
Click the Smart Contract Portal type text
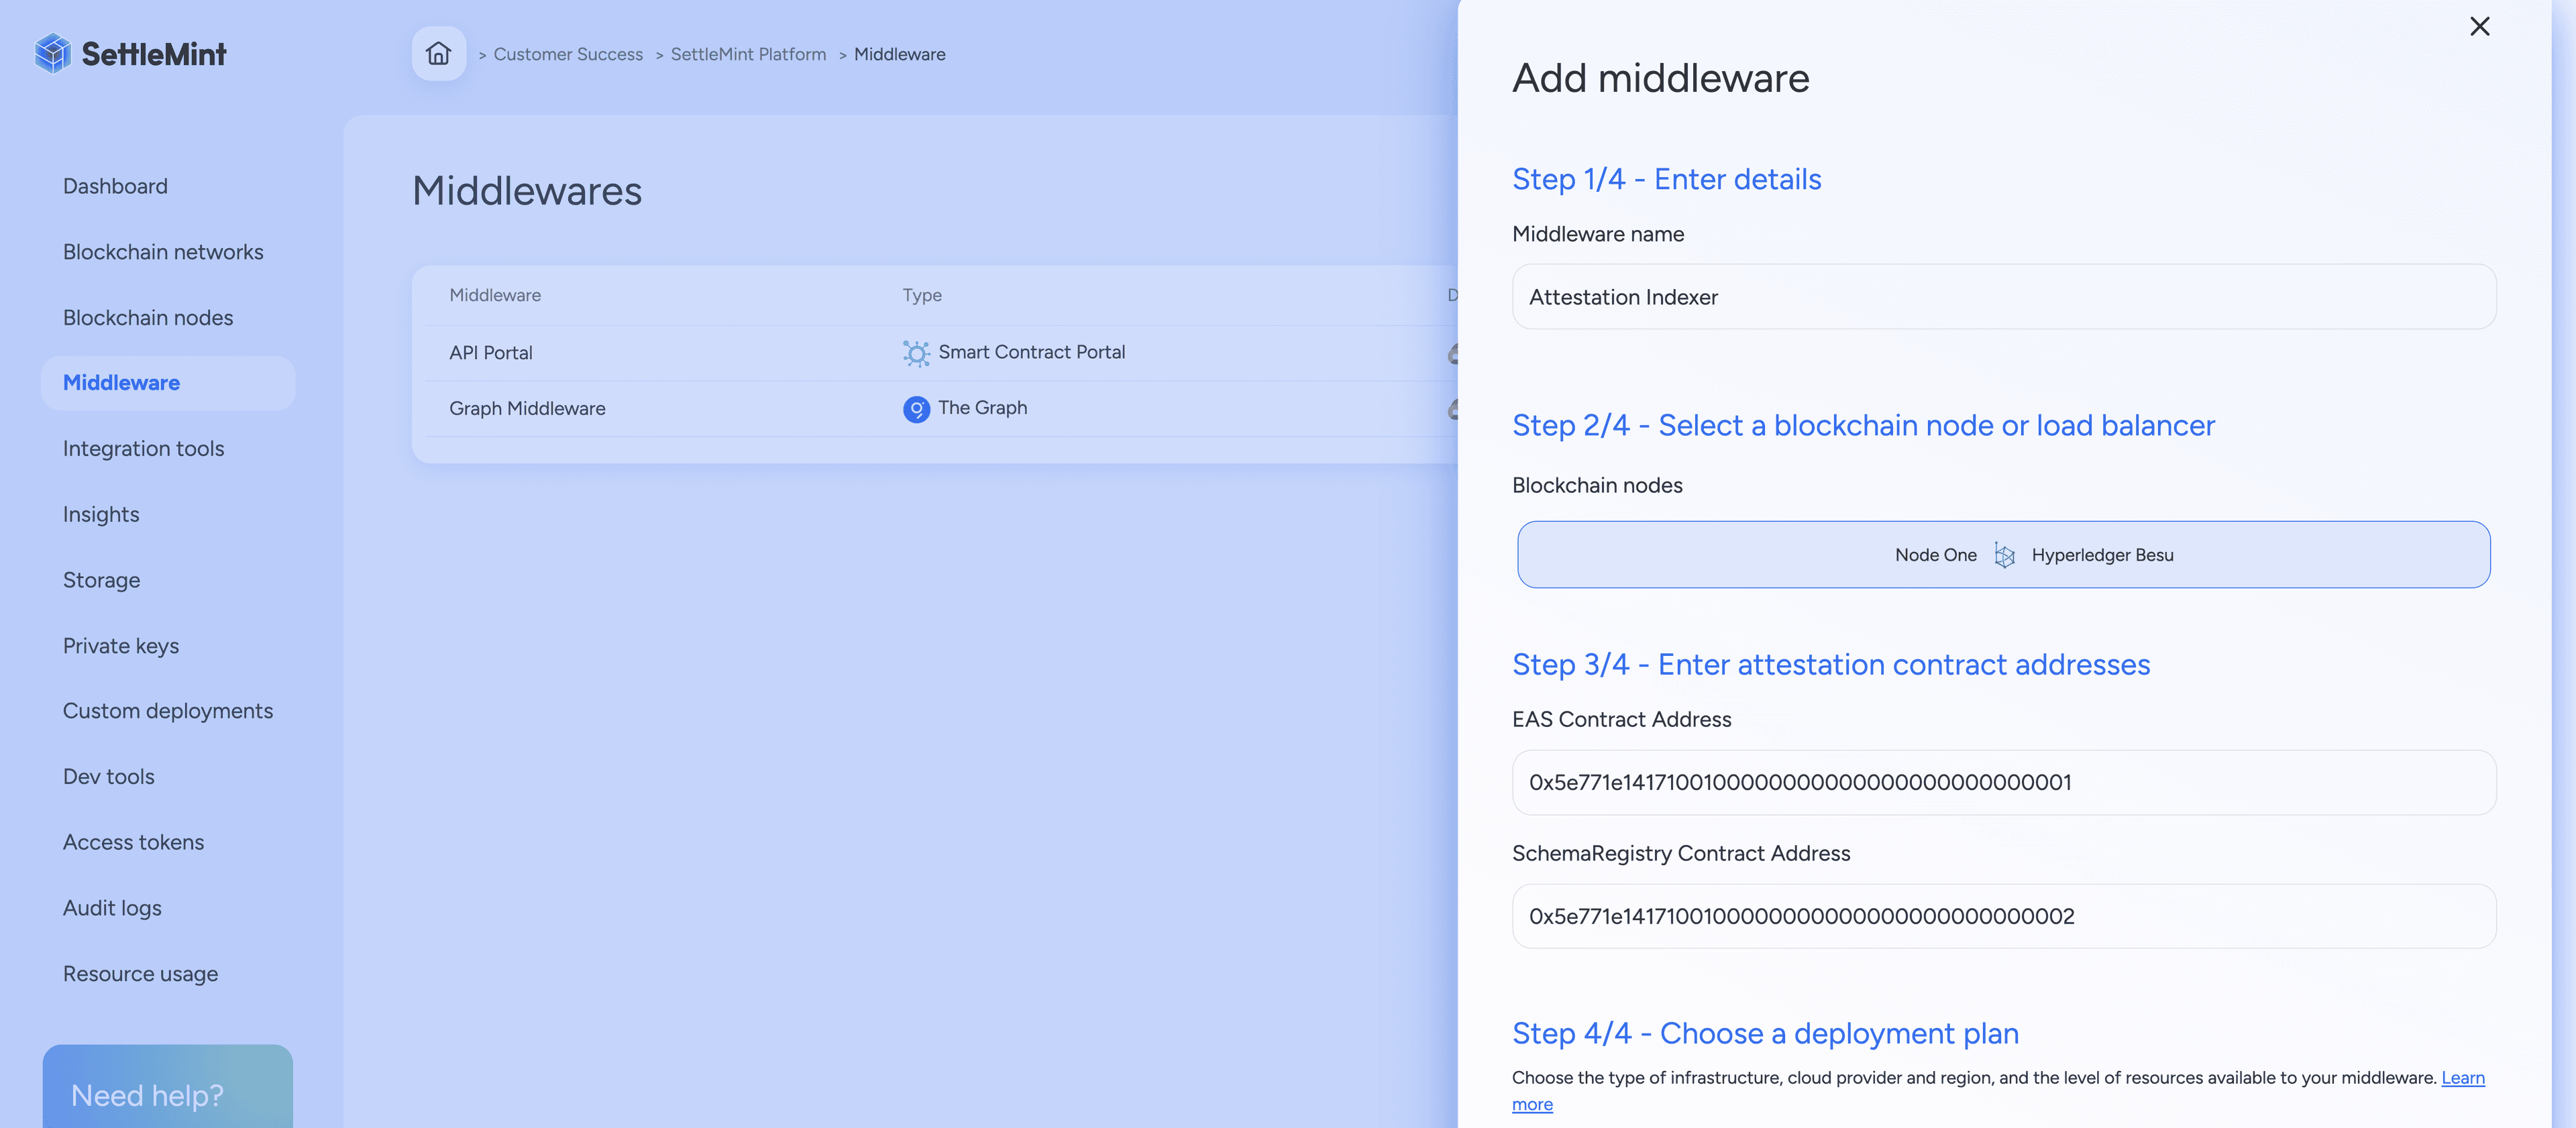[x=1031, y=352]
